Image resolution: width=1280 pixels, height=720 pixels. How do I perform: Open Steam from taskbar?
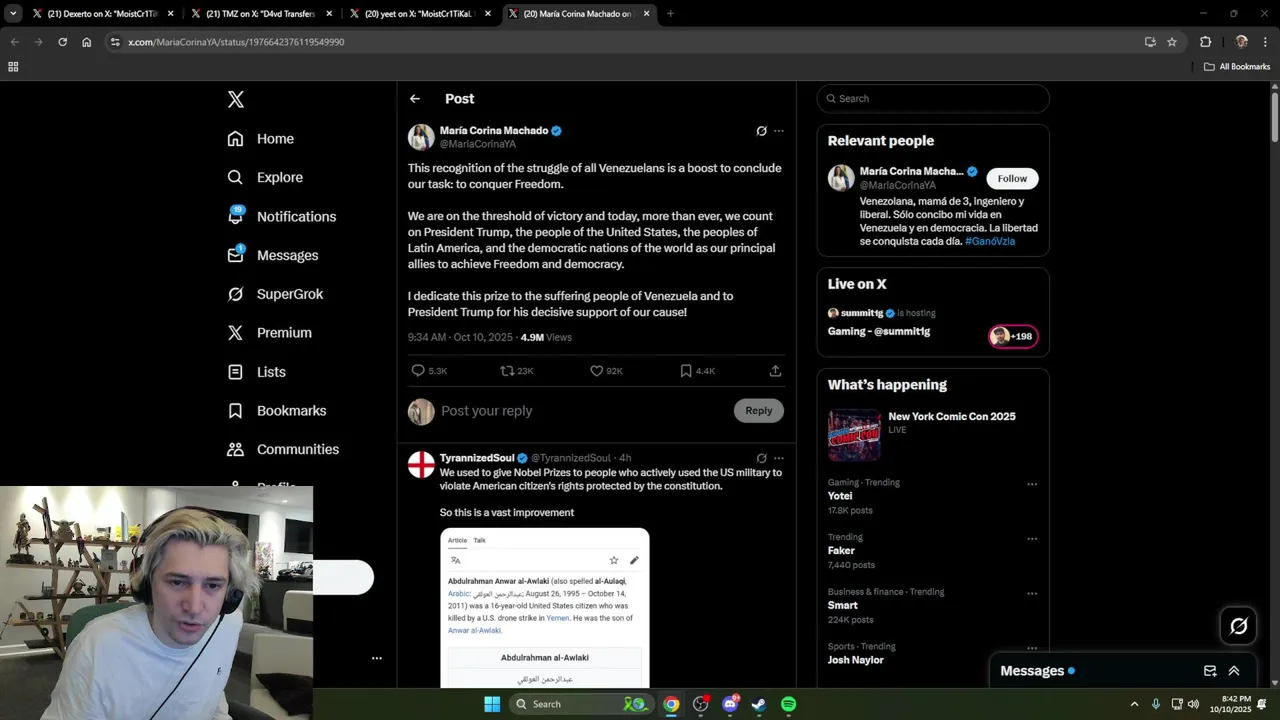759,704
